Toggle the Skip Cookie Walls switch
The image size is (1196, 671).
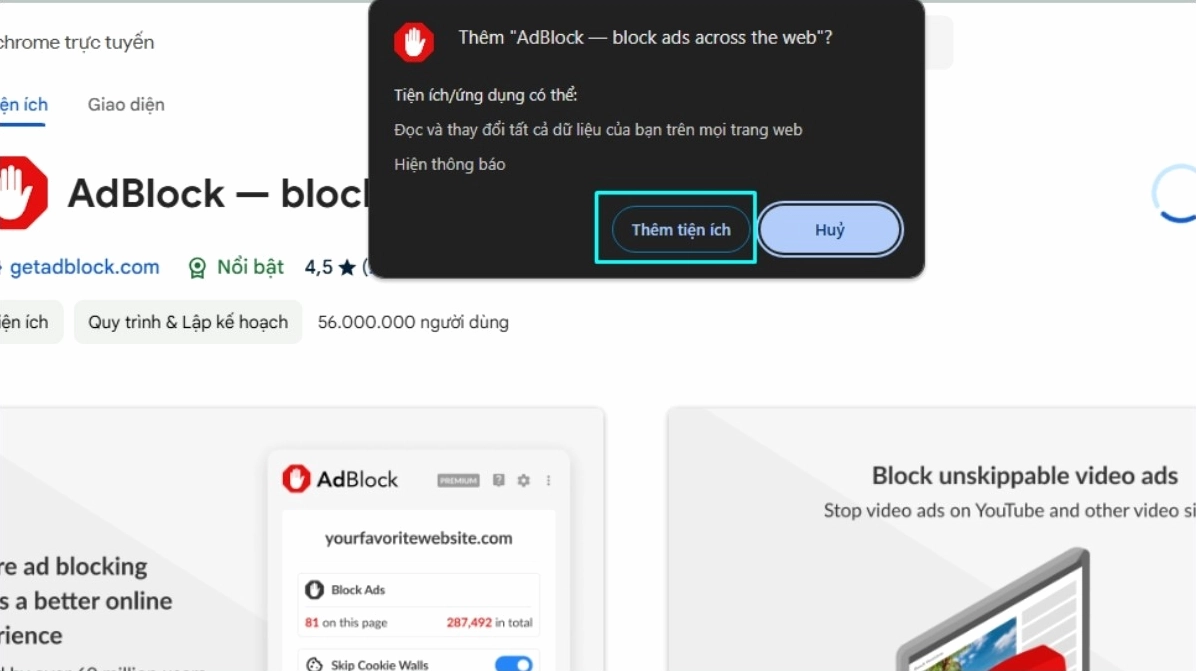tap(514, 663)
